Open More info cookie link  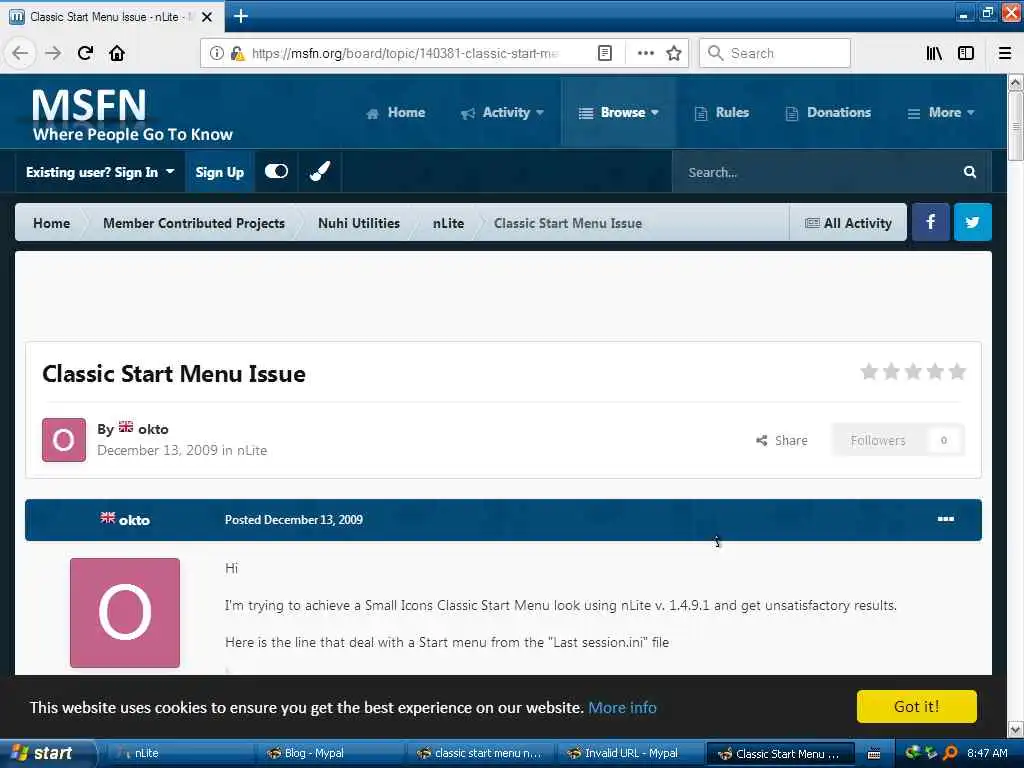pyautogui.click(x=622, y=708)
